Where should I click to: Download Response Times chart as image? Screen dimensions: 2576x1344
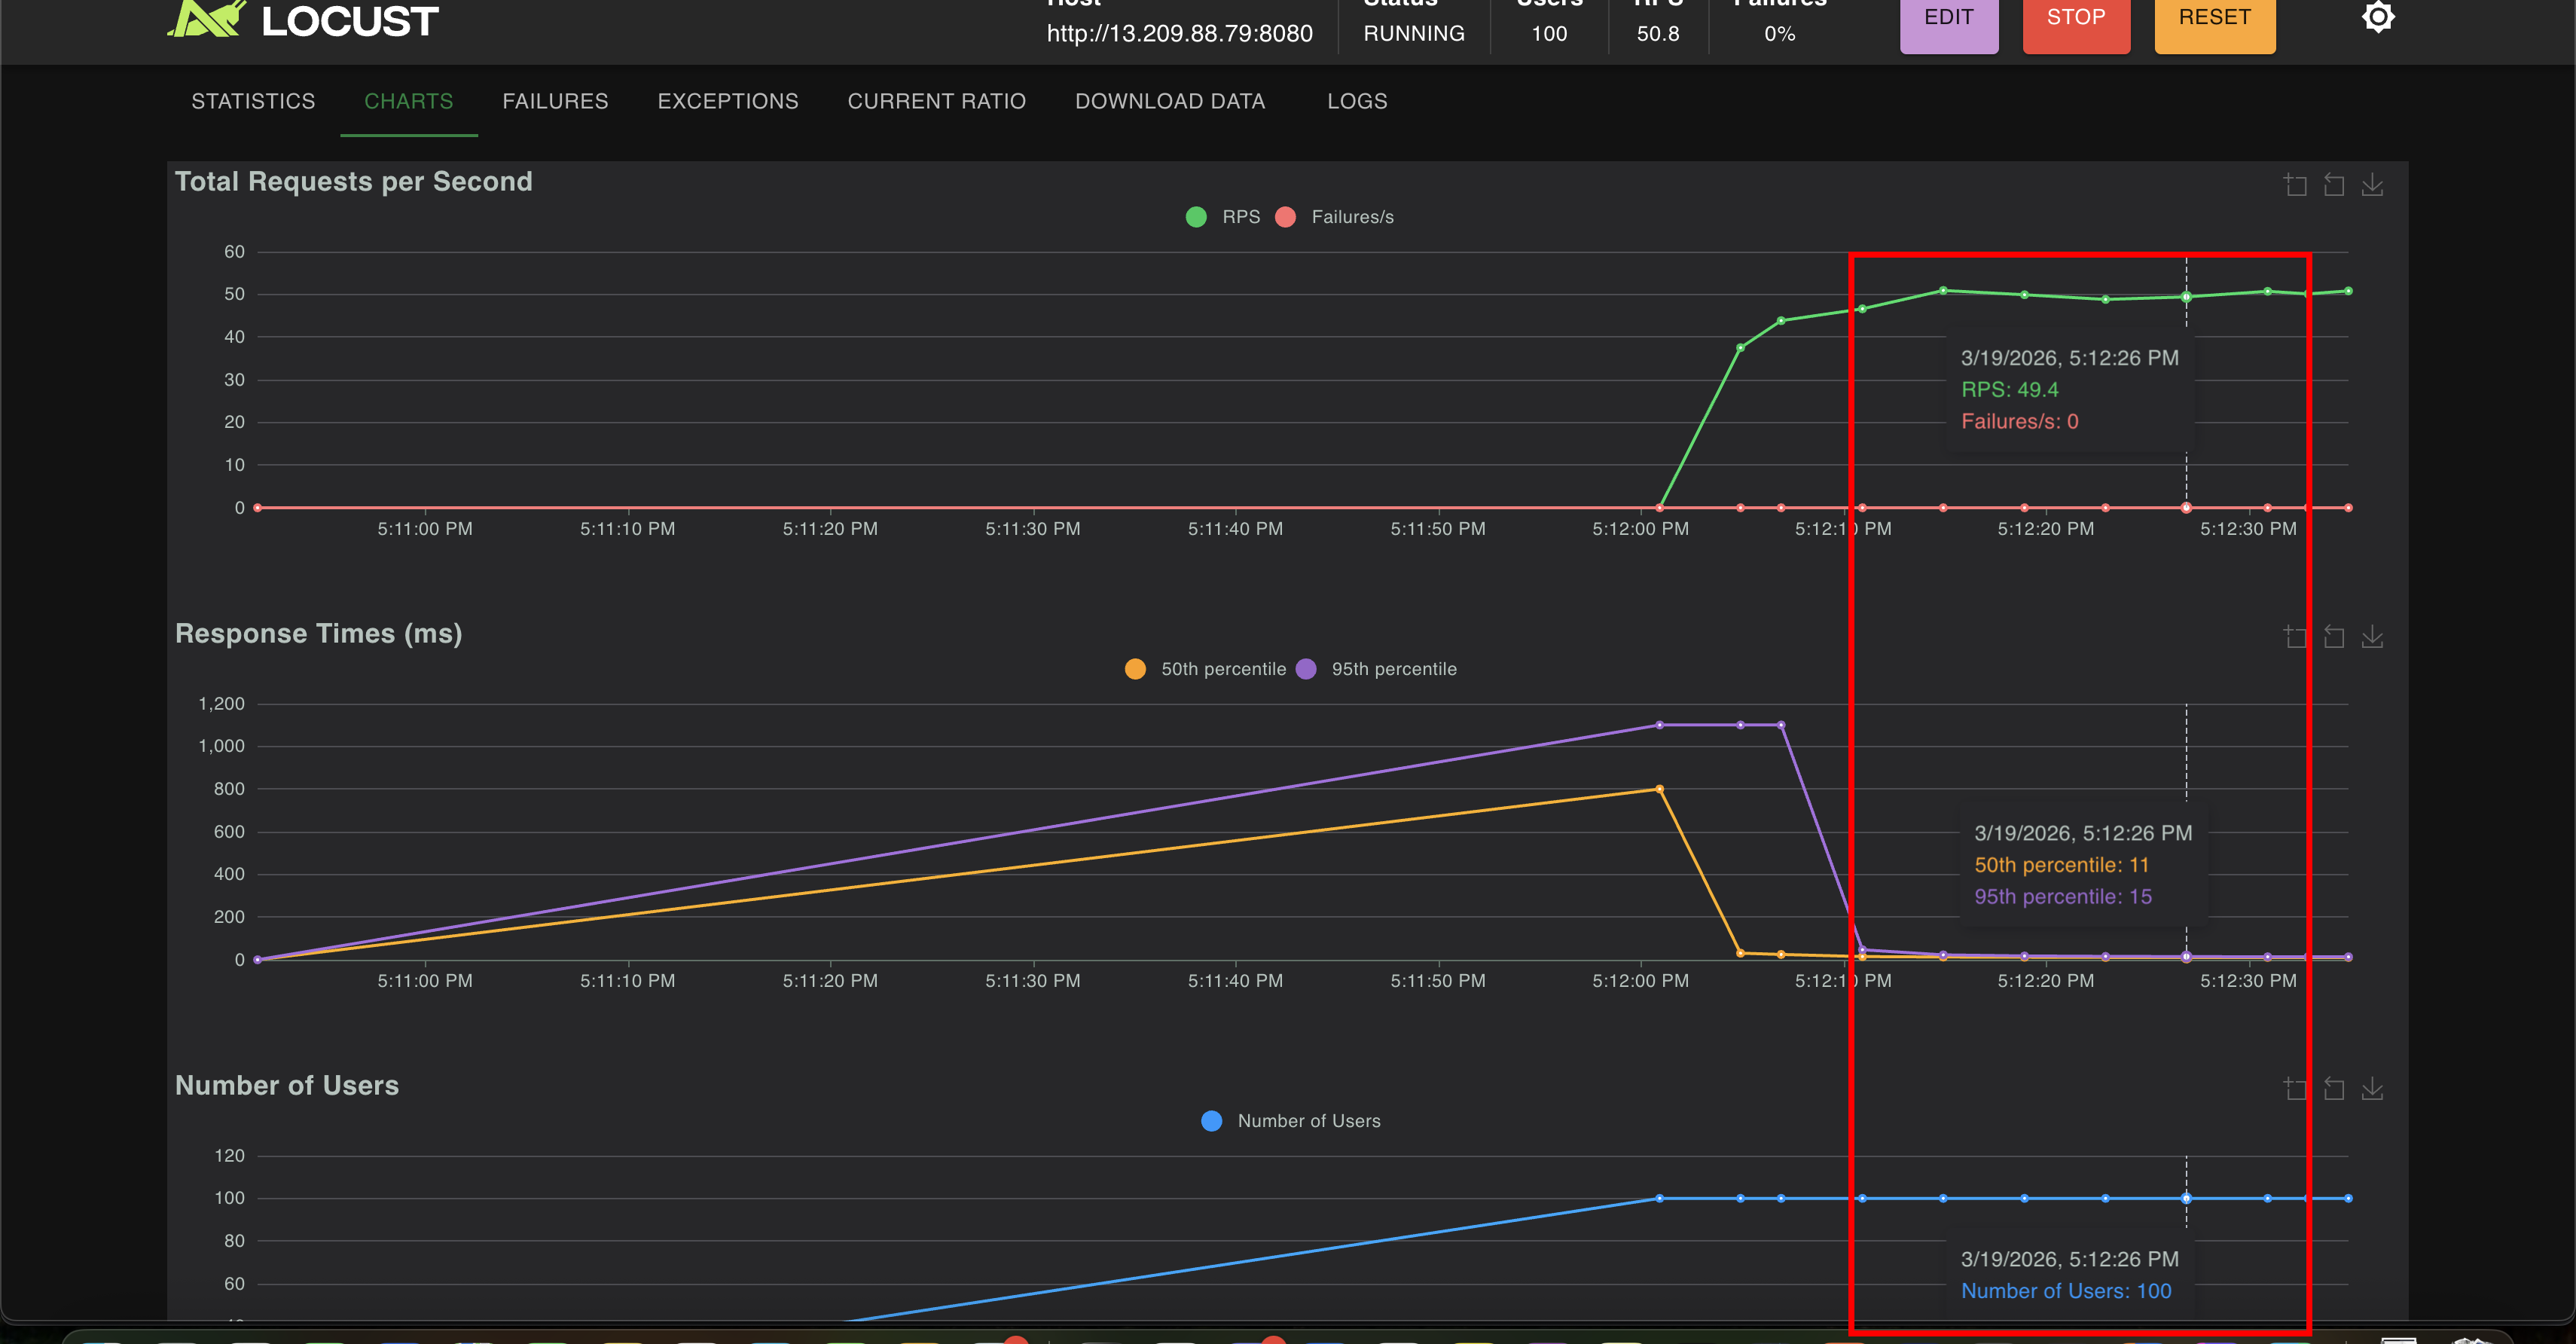(x=2372, y=637)
